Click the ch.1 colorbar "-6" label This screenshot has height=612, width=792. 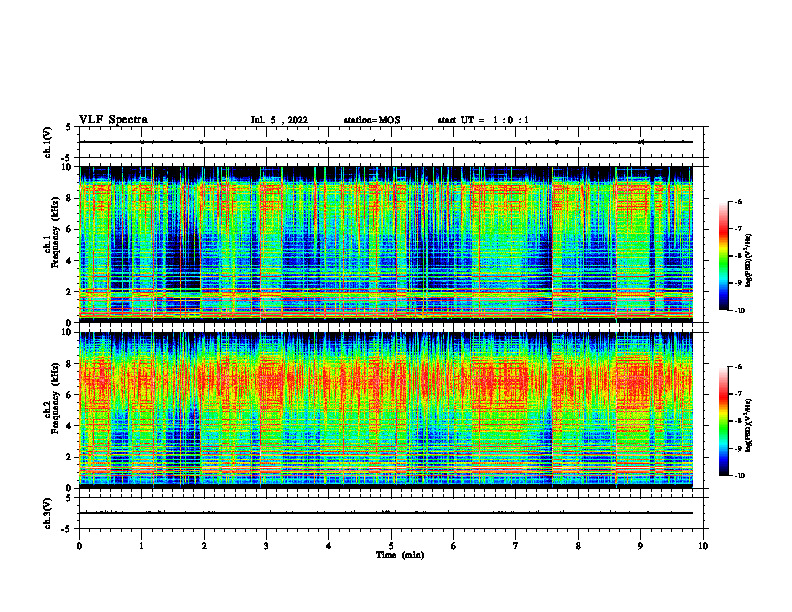[x=738, y=201]
